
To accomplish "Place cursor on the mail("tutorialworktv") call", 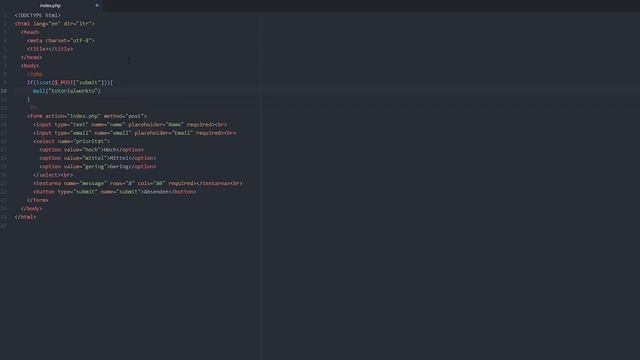I will (67, 91).
